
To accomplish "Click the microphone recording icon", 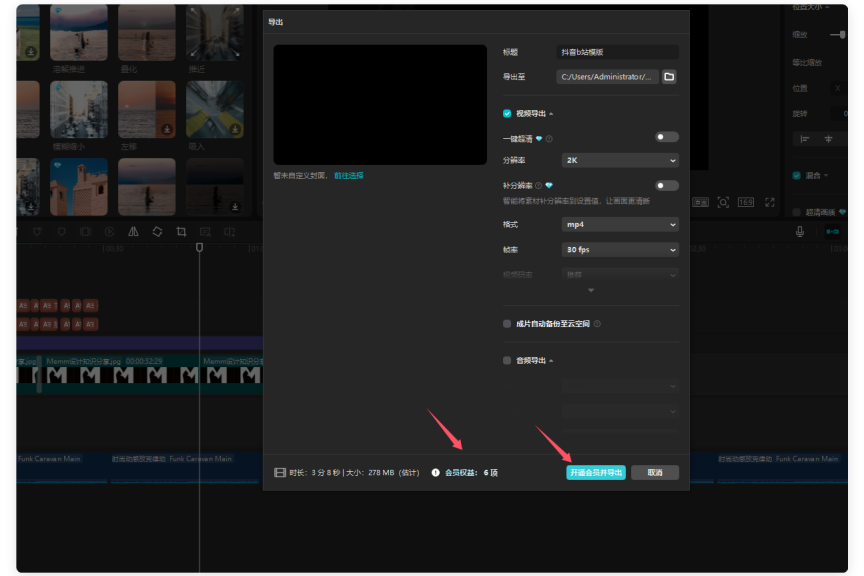I will [800, 232].
